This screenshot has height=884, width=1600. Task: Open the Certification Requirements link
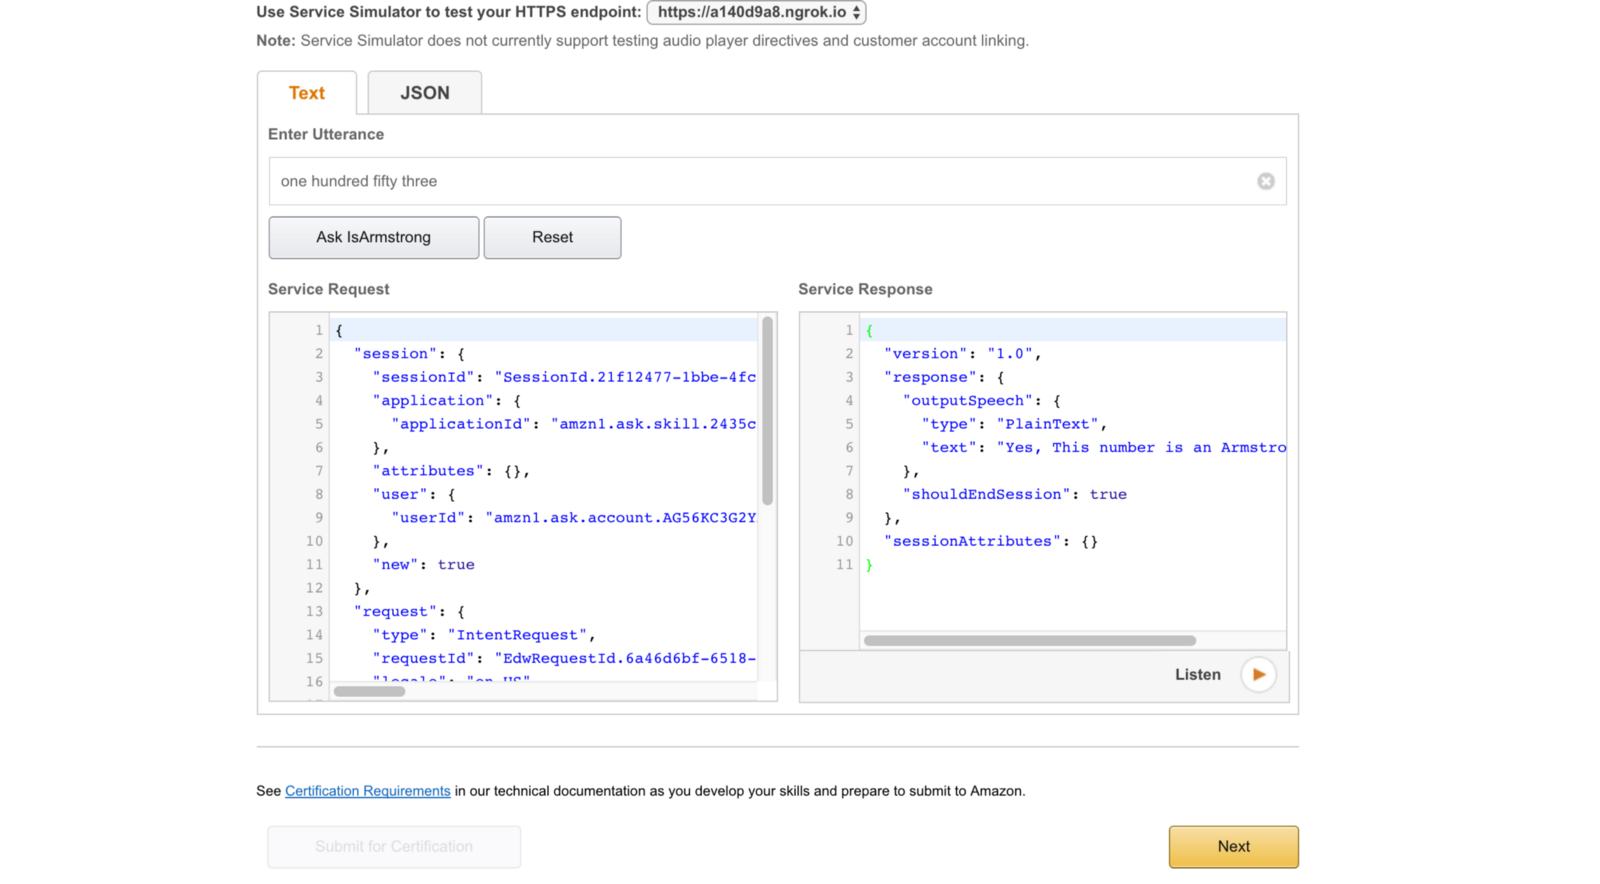[367, 791]
